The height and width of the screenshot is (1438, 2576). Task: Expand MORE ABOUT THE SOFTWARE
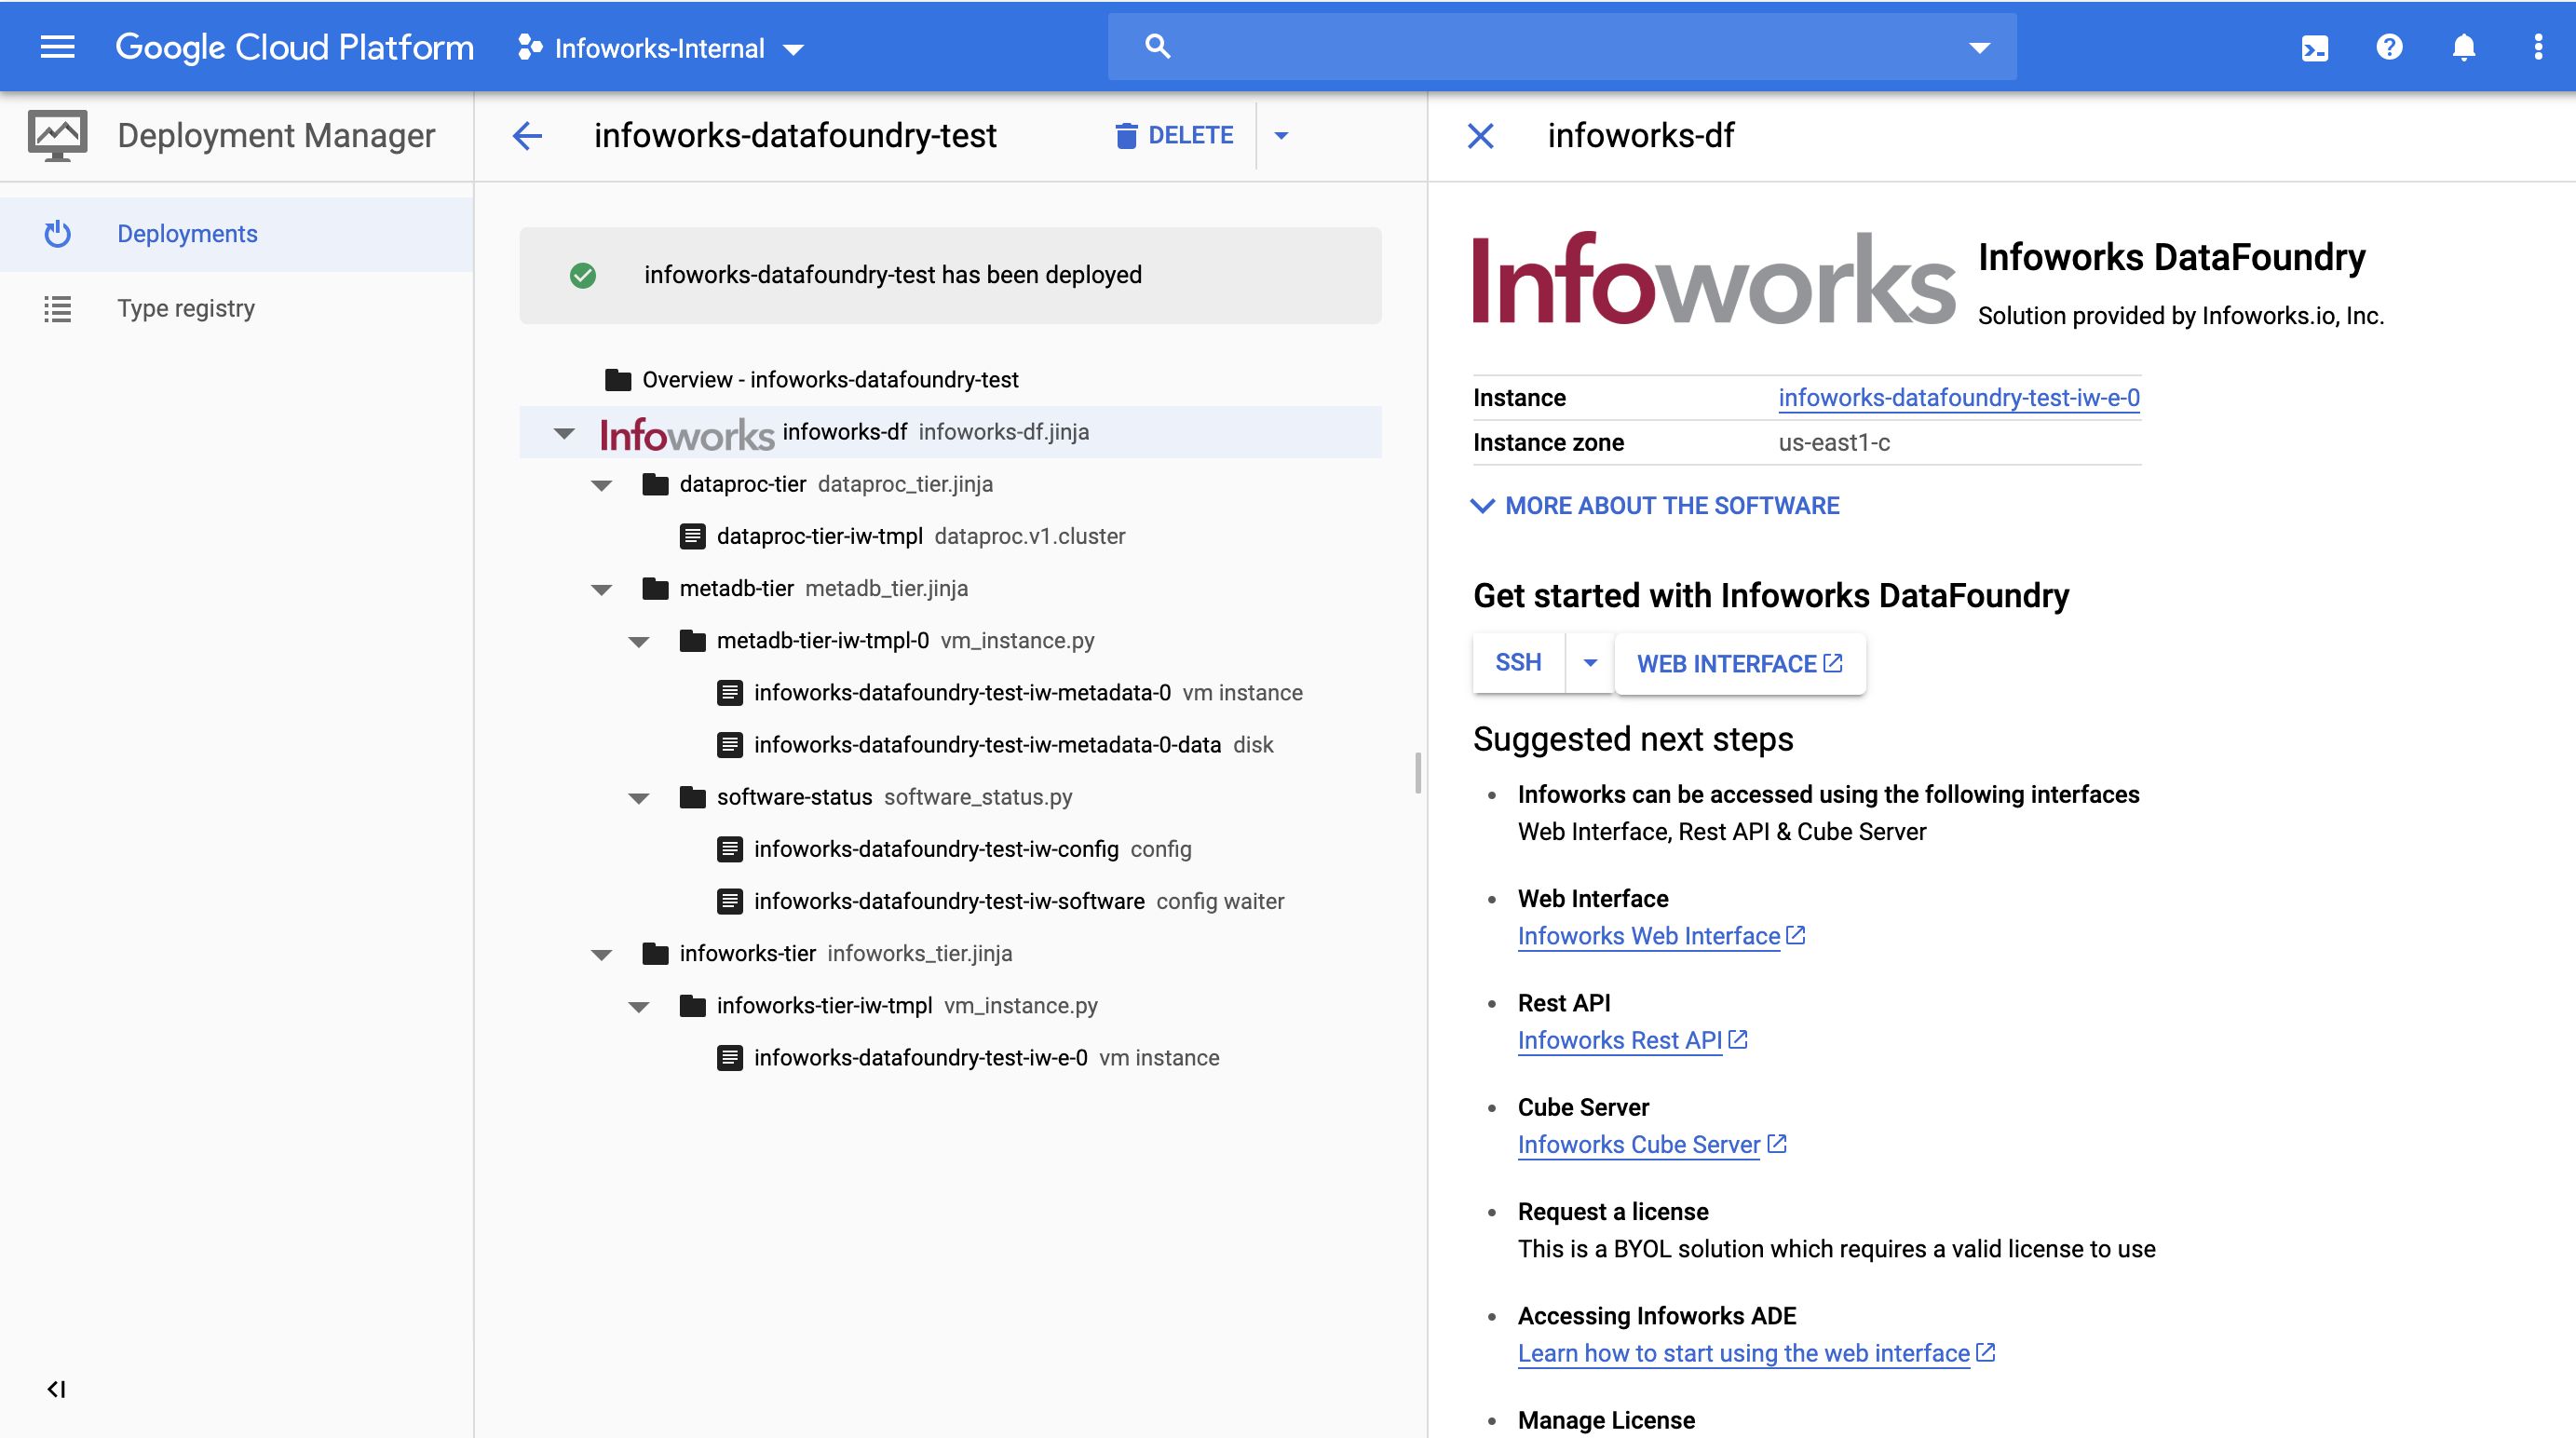point(1655,506)
